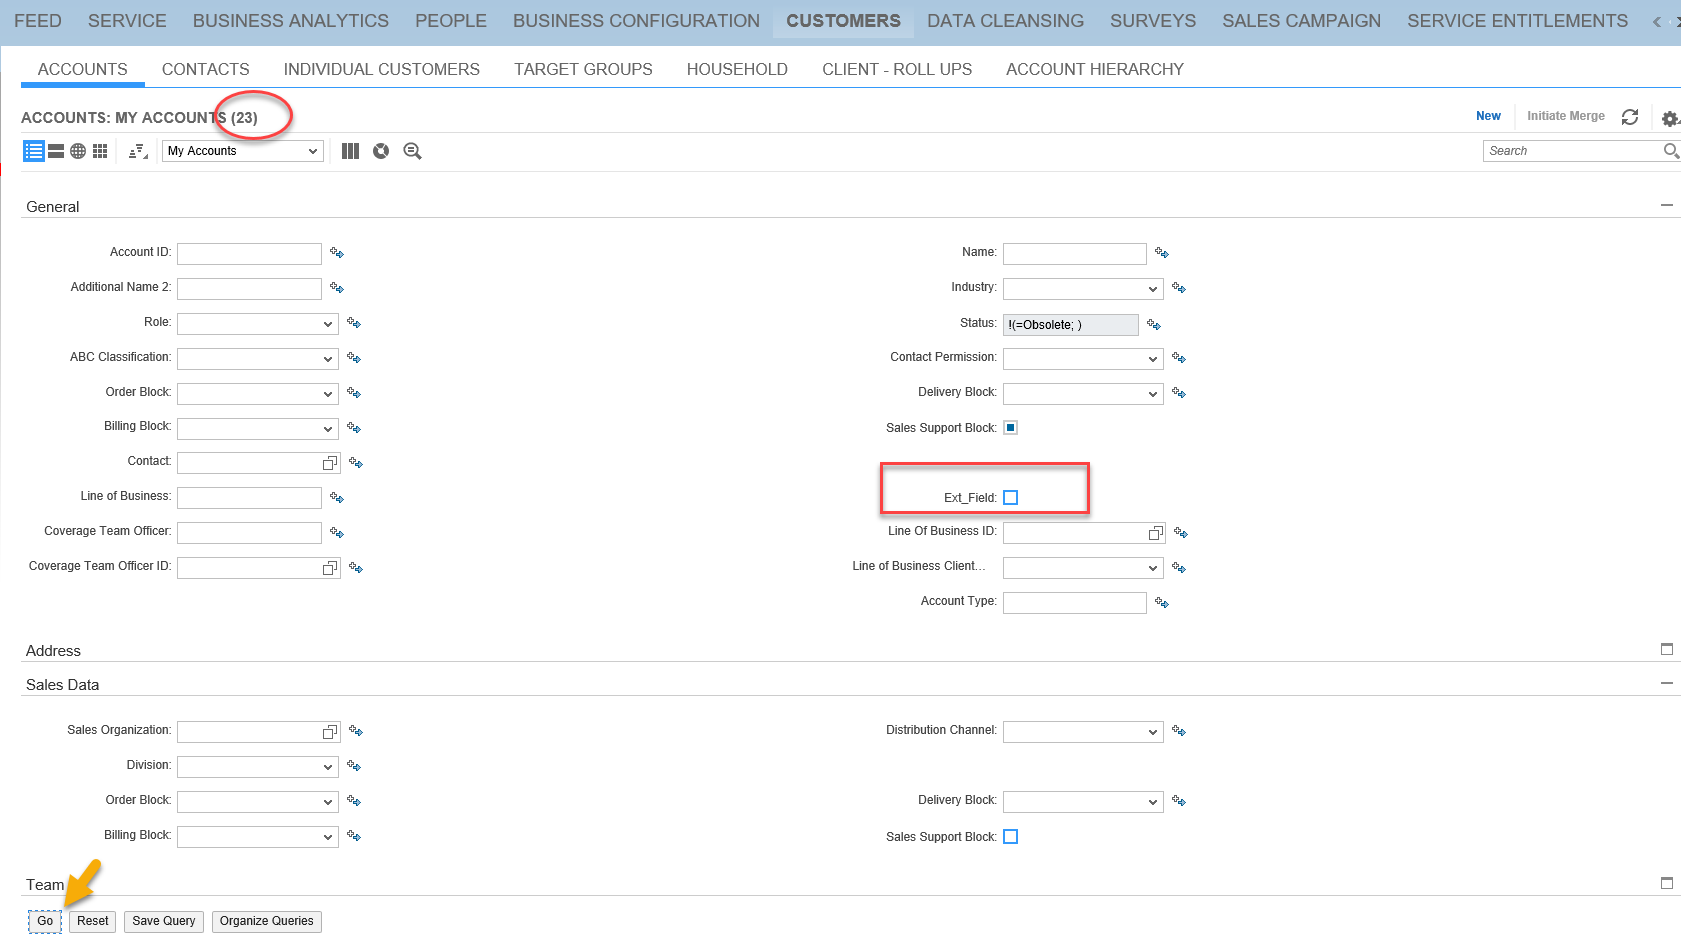Click Initiate Merge link
The width and height of the screenshot is (1681, 939).
coord(1566,116)
